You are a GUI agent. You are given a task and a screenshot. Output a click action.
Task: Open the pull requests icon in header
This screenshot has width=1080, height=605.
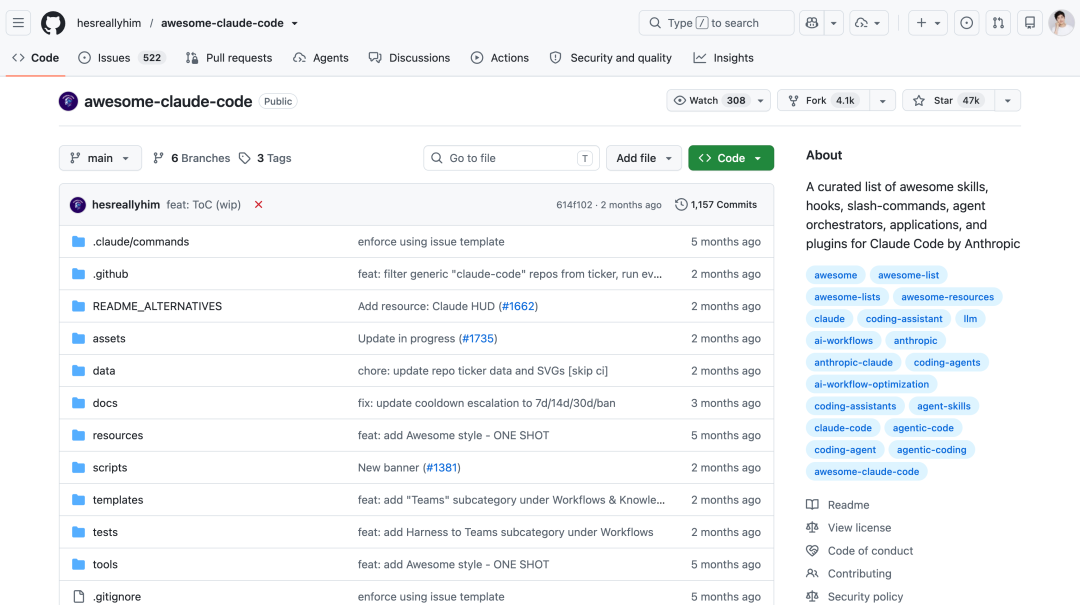click(x=998, y=23)
